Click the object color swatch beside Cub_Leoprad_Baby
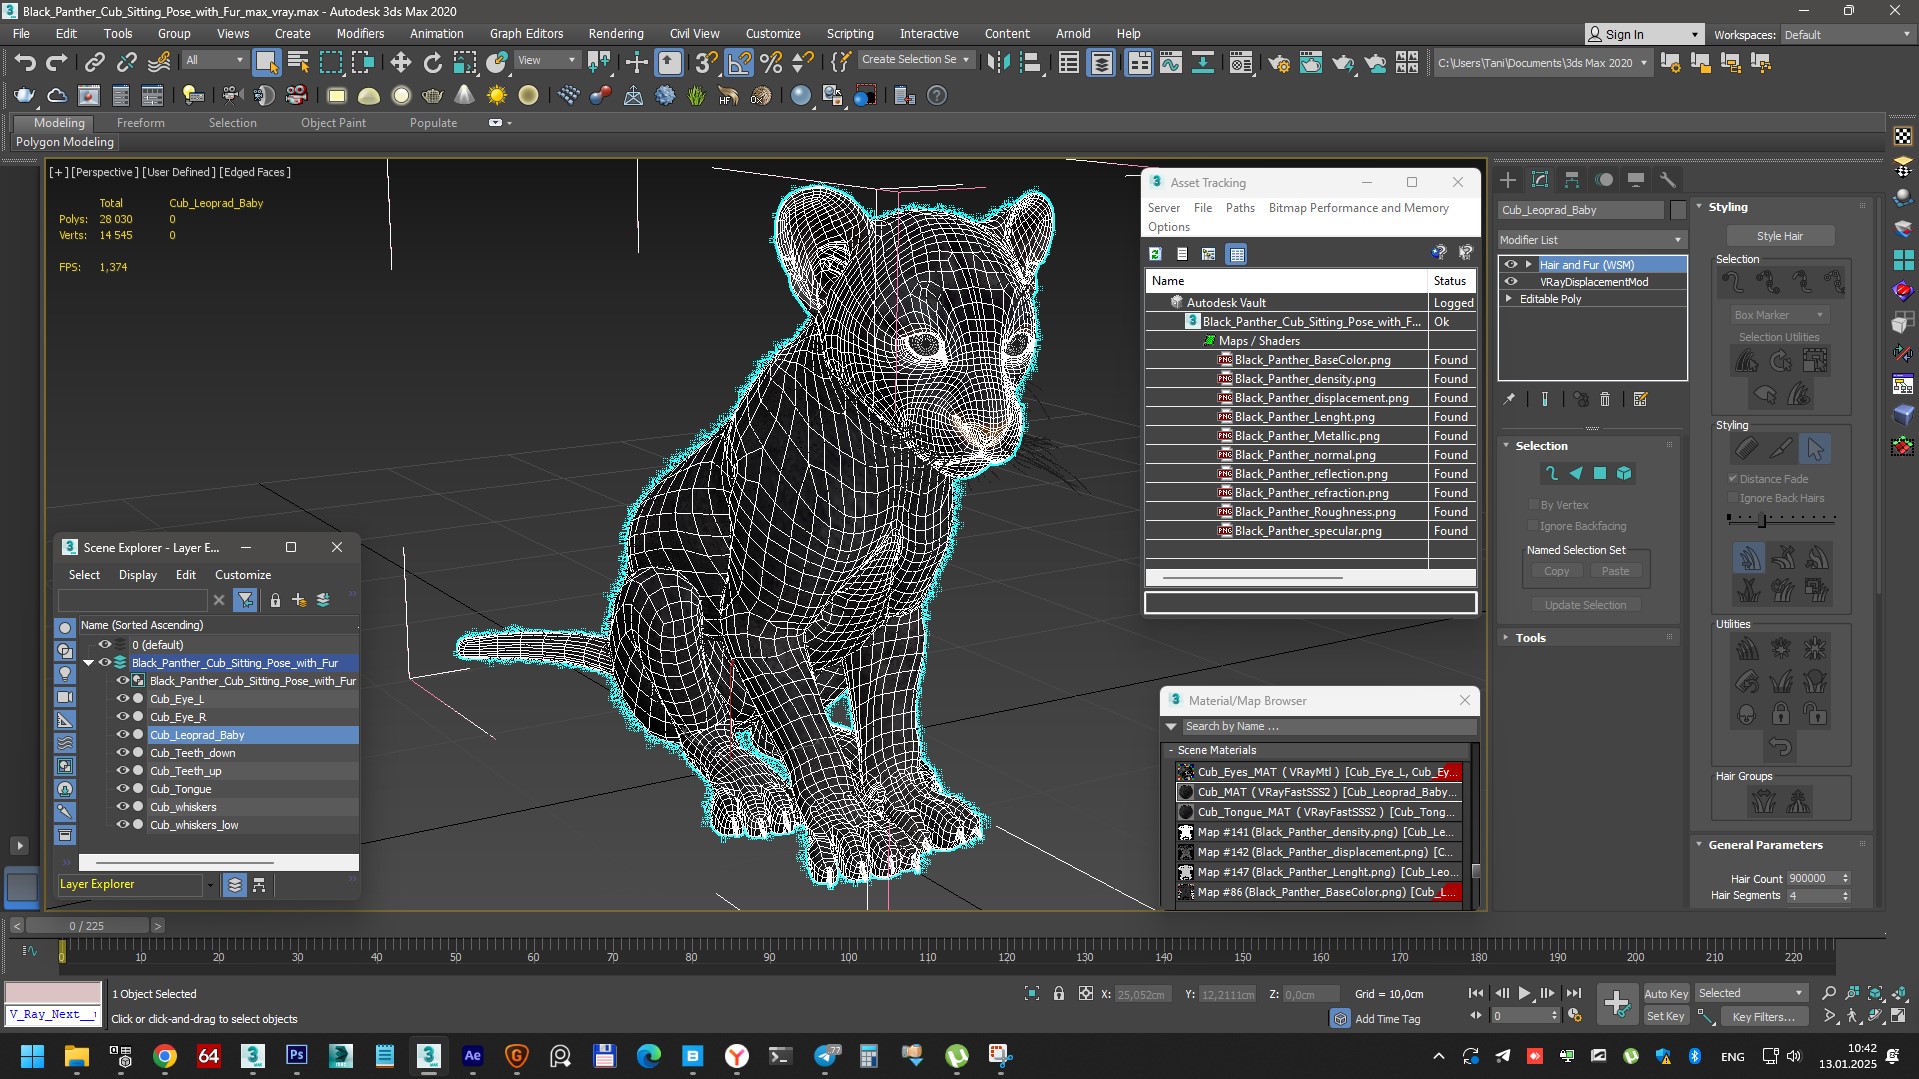1919x1079 pixels. pos(1678,210)
